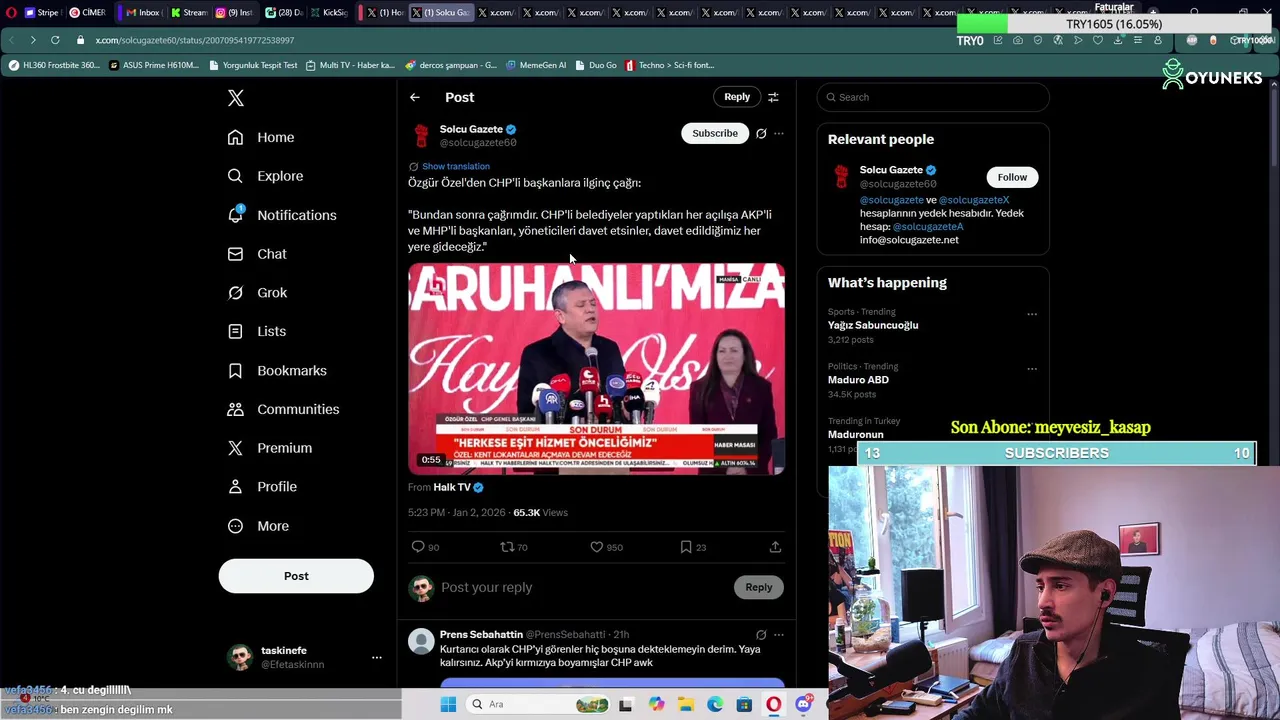Open Chat in the sidebar
This screenshot has height=720, width=1280.
257,254
